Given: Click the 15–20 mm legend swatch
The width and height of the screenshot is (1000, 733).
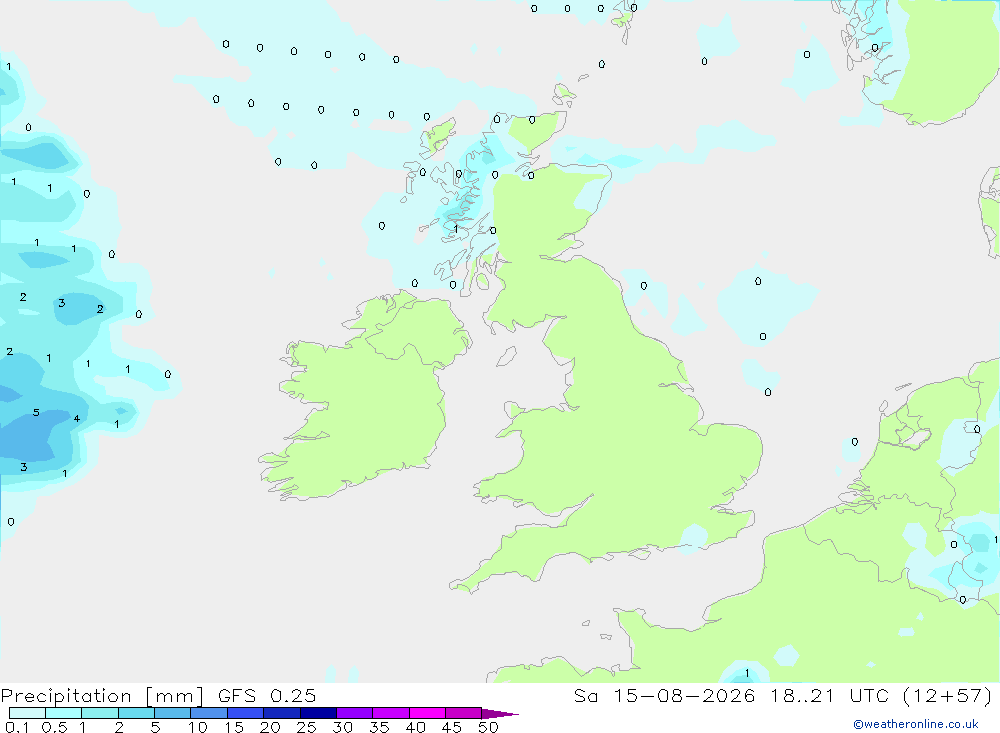Looking at the screenshot, I should tap(245, 713).
